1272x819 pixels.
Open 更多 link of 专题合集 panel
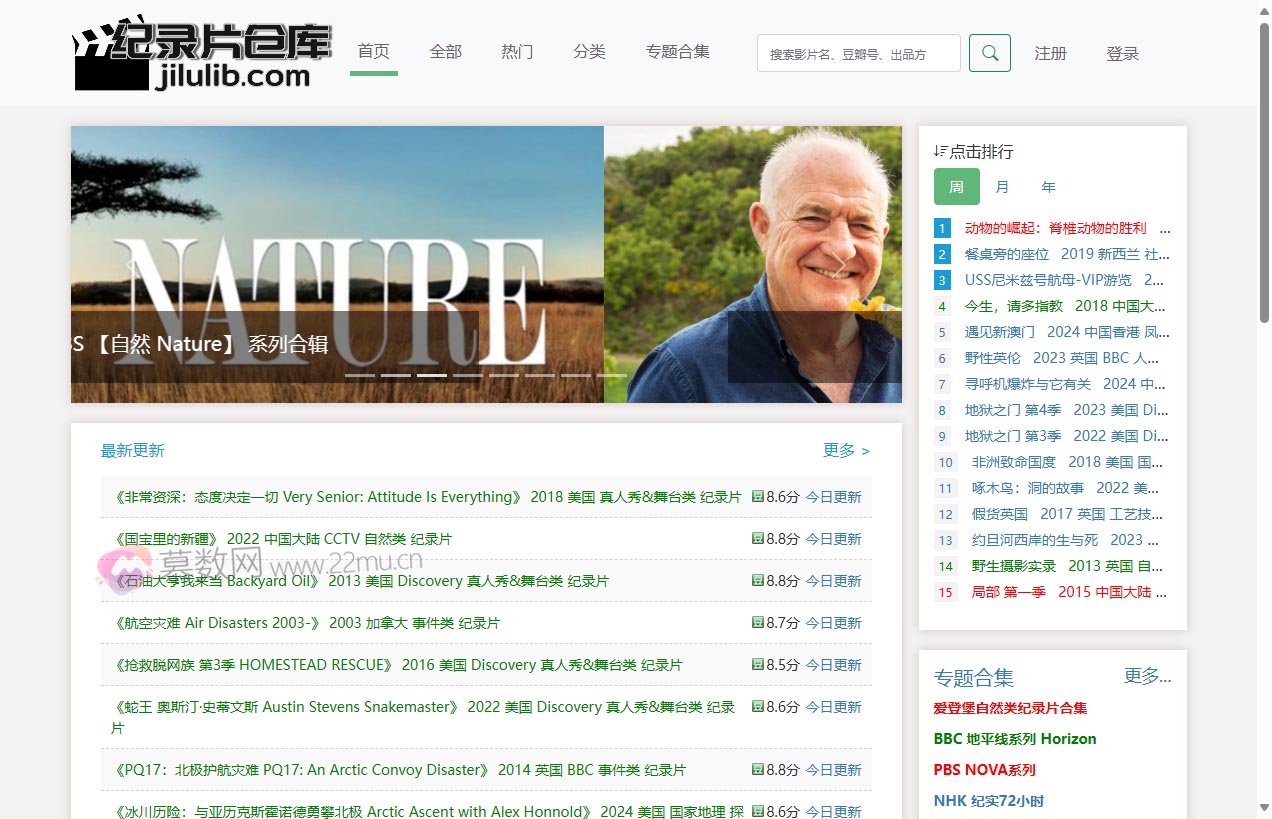[1149, 677]
